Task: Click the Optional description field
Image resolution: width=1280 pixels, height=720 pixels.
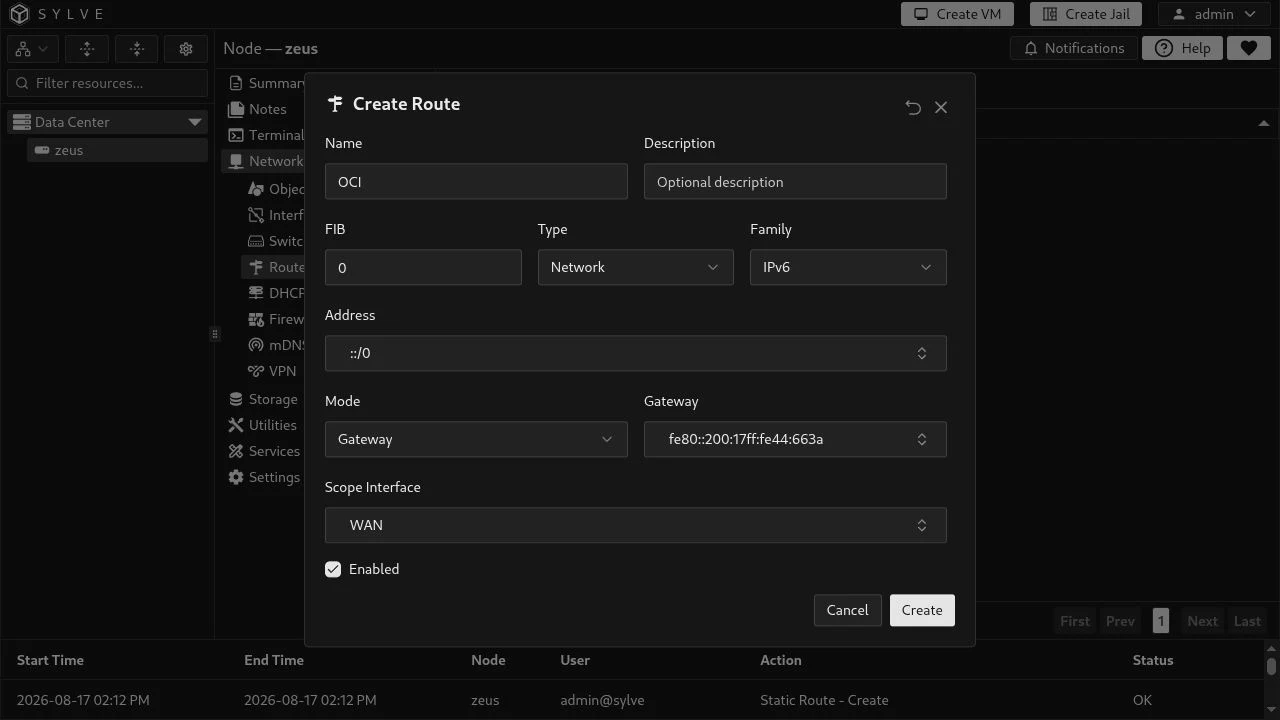Action: pos(795,182)
